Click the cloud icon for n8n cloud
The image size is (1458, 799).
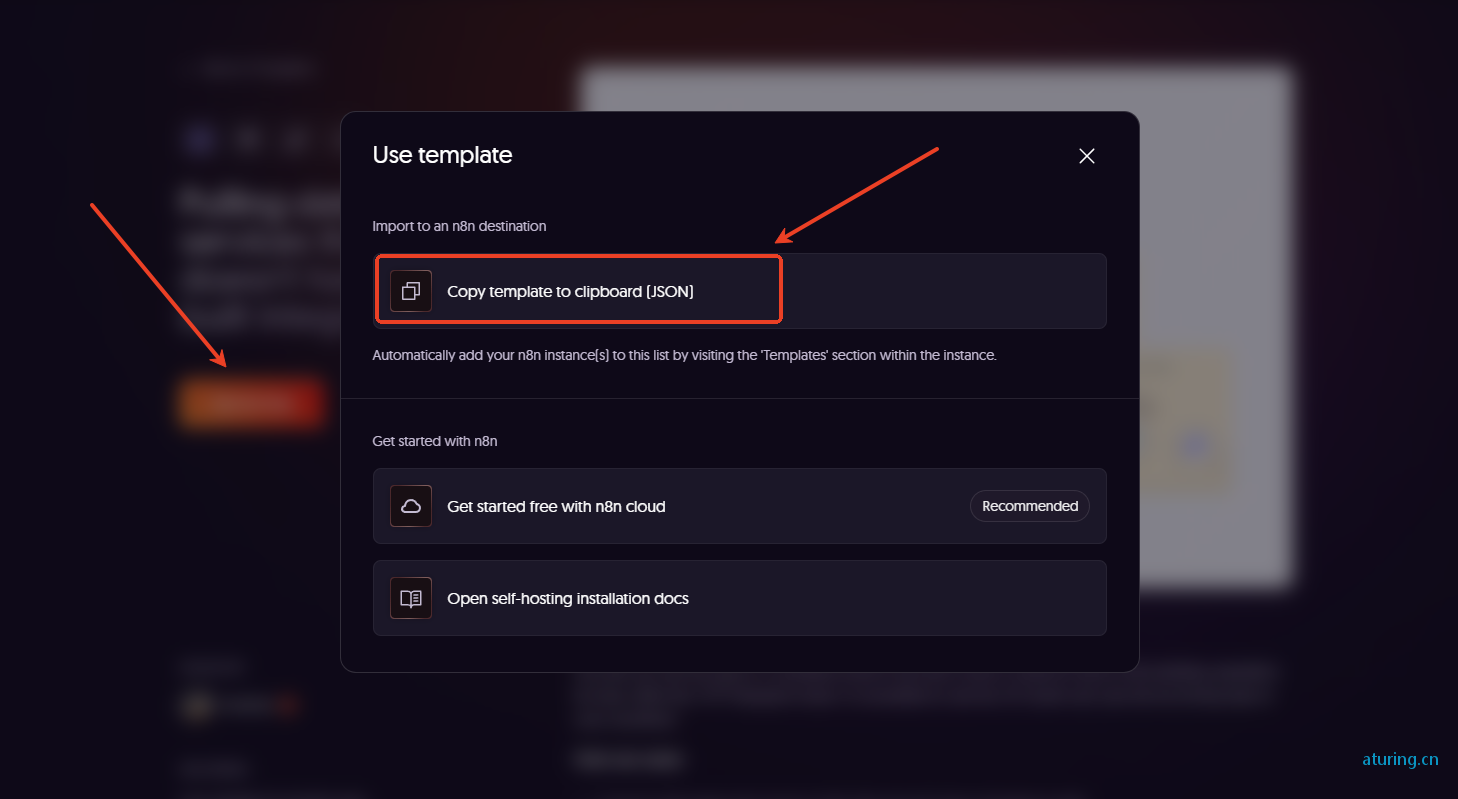pos(411,506)
